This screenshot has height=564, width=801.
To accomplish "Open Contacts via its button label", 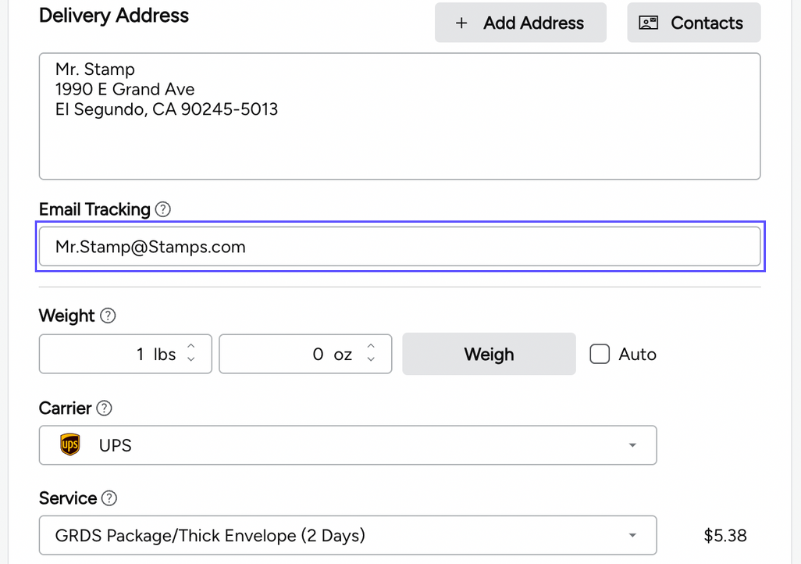I will [706, 23].
